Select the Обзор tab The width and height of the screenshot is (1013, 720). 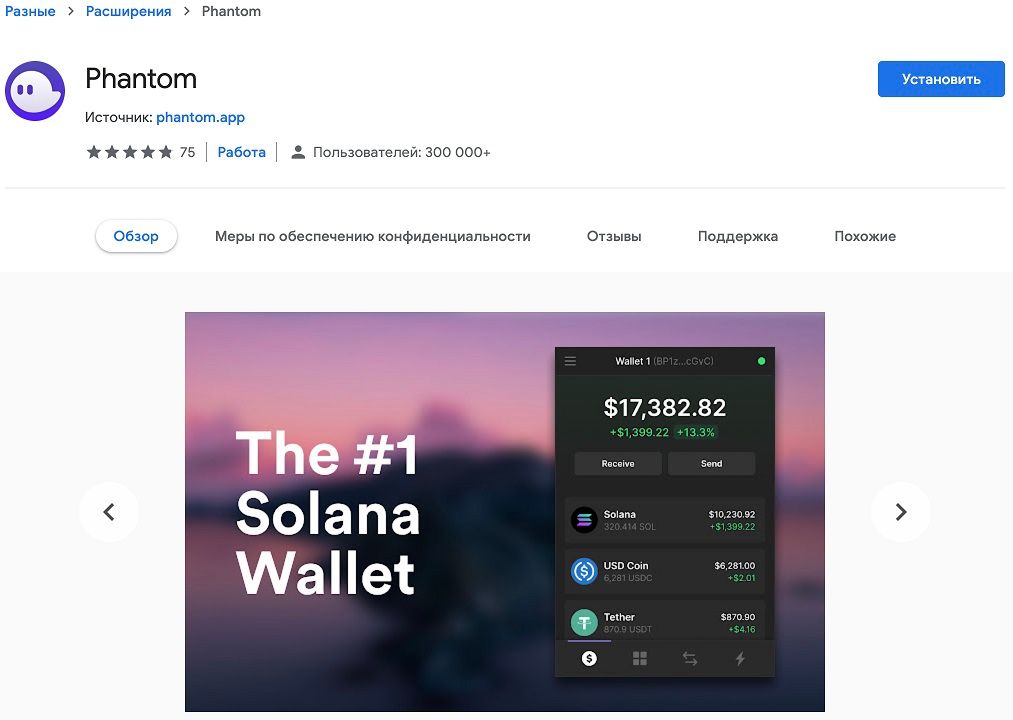[136, 236]
